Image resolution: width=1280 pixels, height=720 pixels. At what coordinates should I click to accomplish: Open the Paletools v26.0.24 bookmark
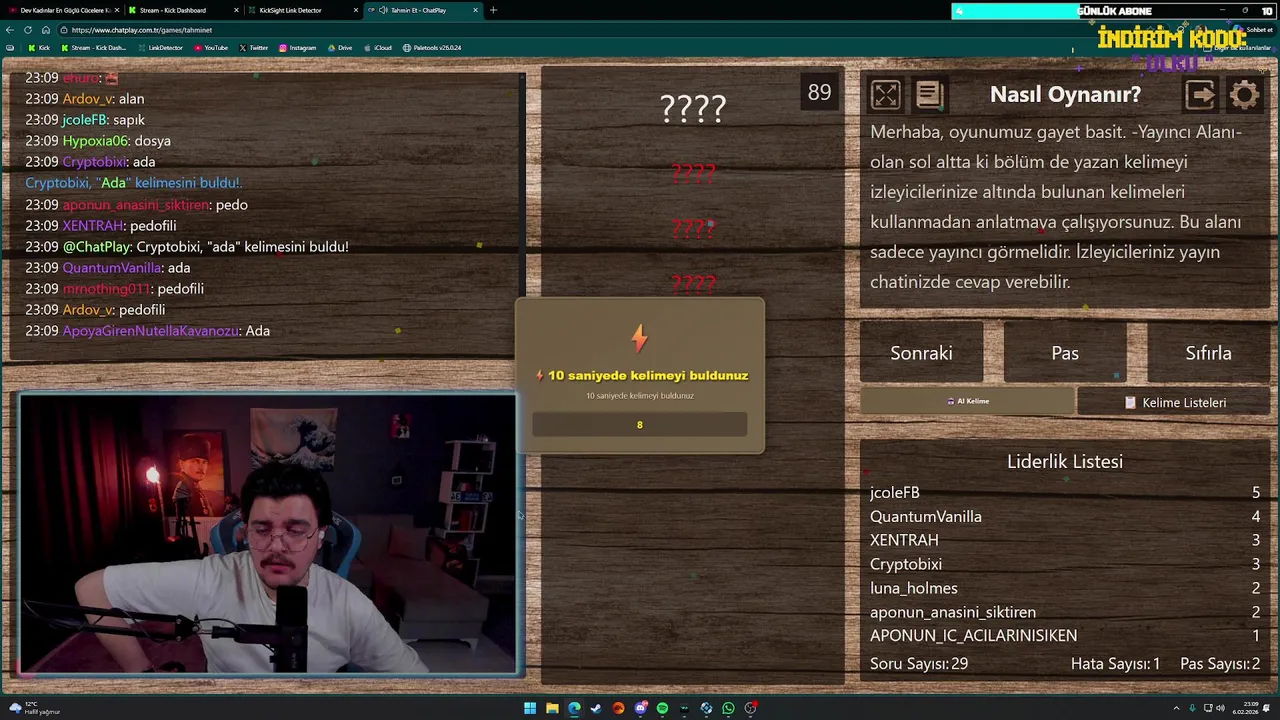point(432,48)
